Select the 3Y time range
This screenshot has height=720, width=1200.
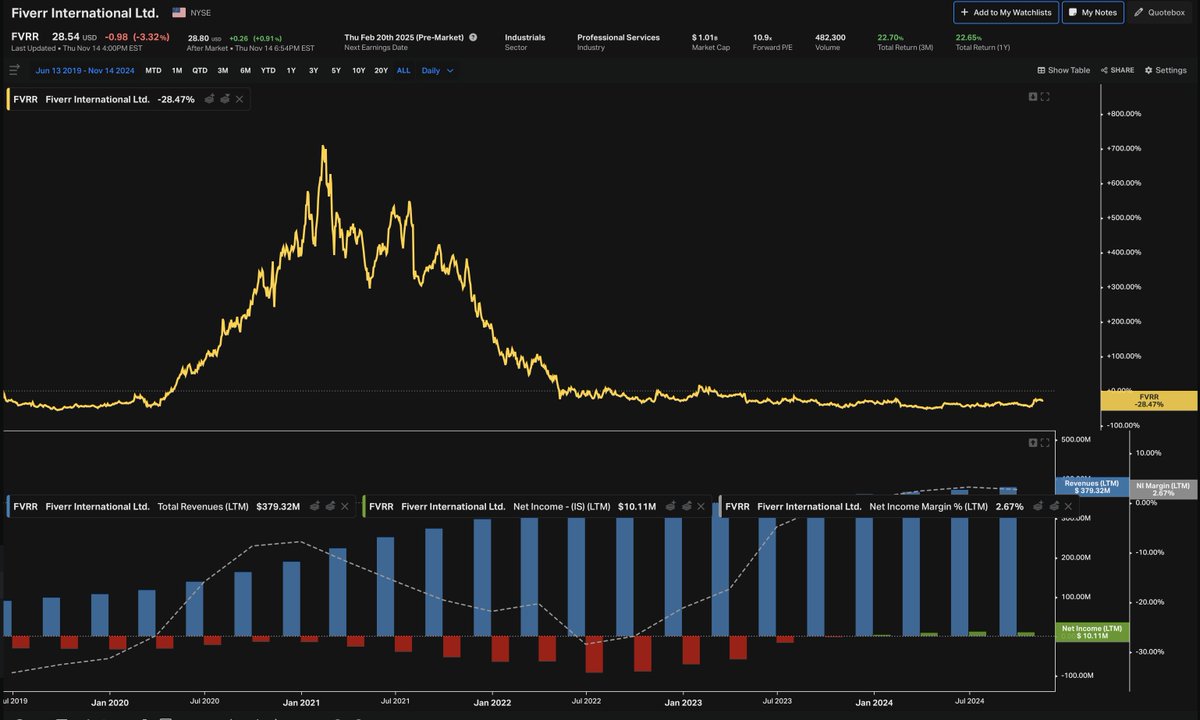(x=313, y=70)
